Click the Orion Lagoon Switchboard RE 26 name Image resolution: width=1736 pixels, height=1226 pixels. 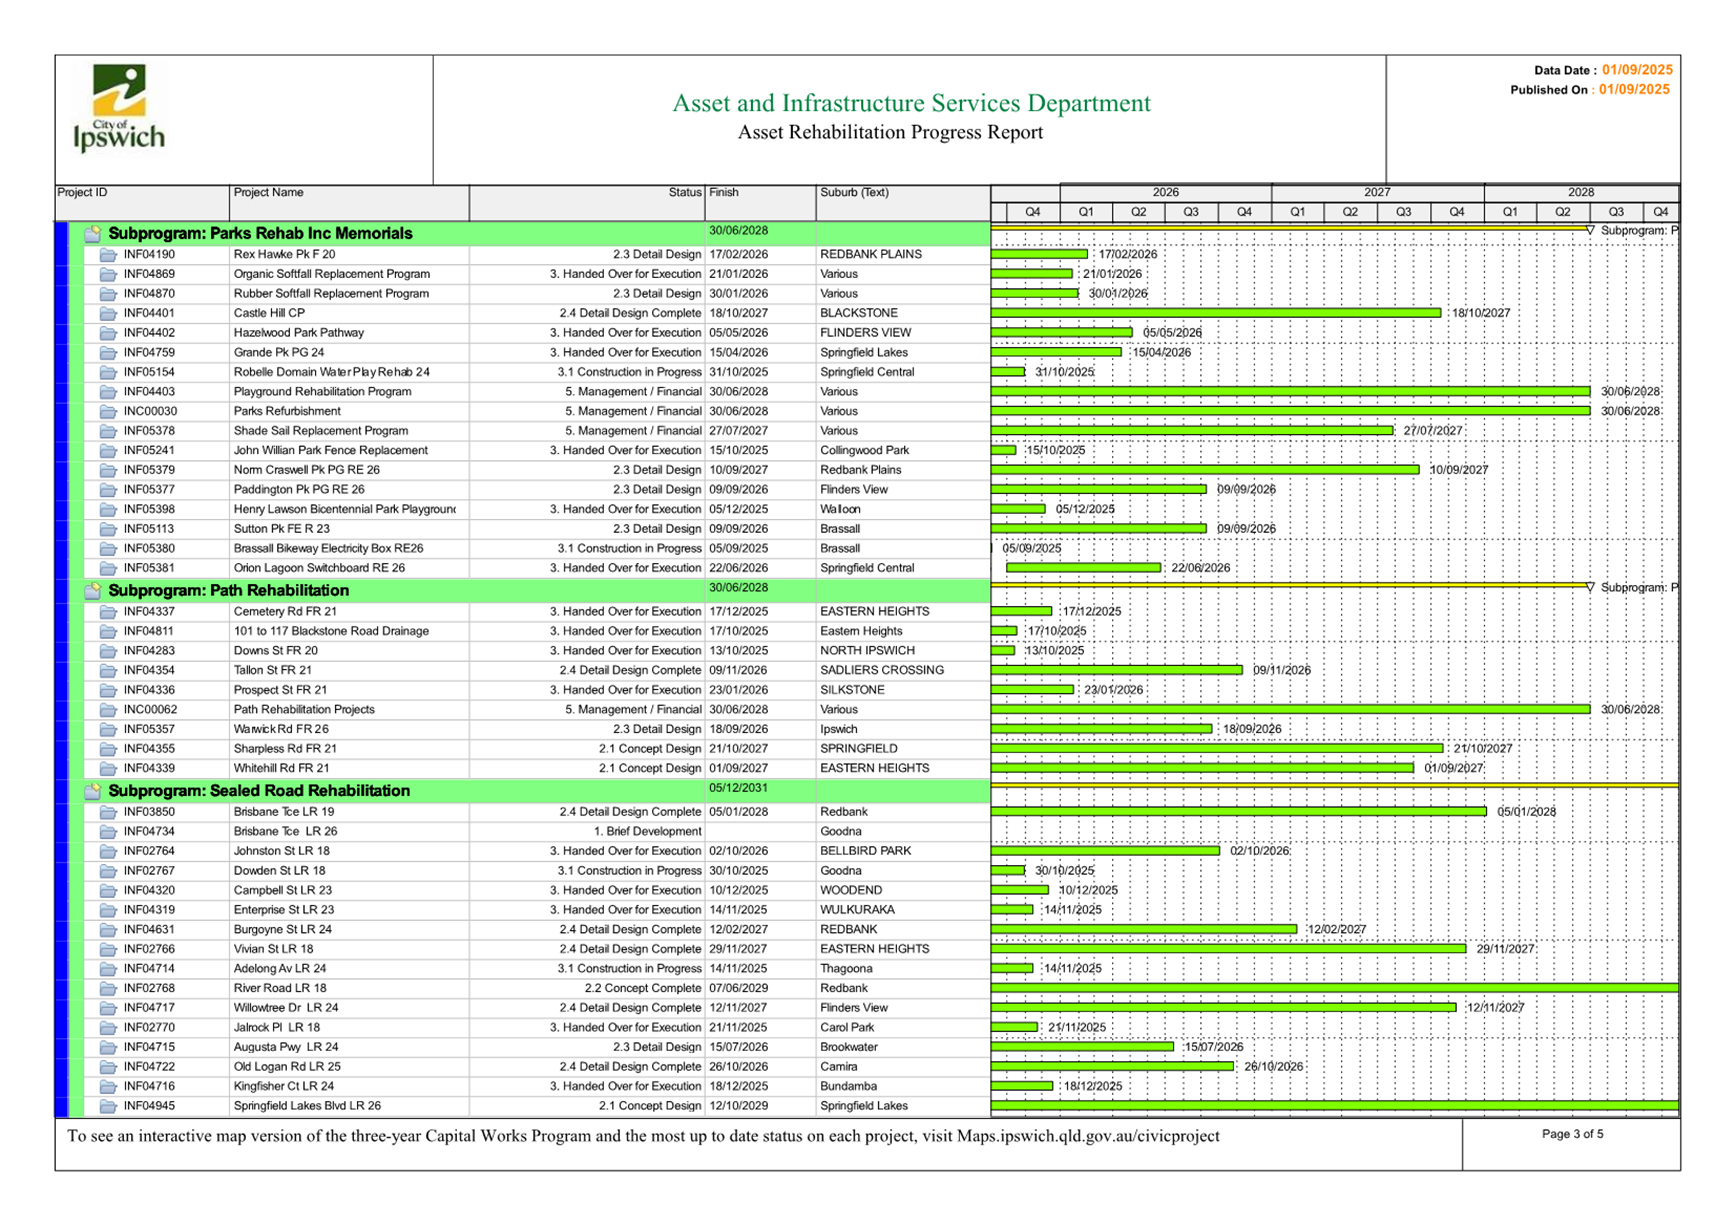click(x=319, y=568)
